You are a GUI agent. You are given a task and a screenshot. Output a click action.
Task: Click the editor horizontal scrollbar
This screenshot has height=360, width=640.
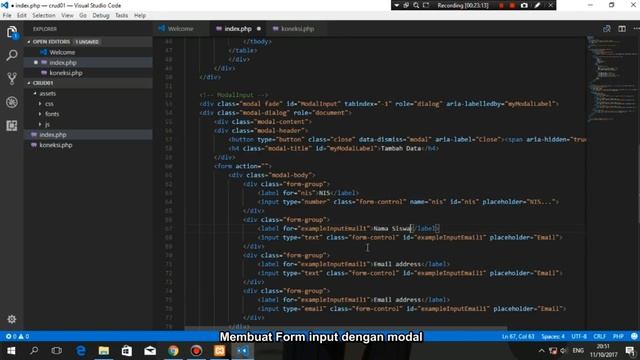click(345, 328)
